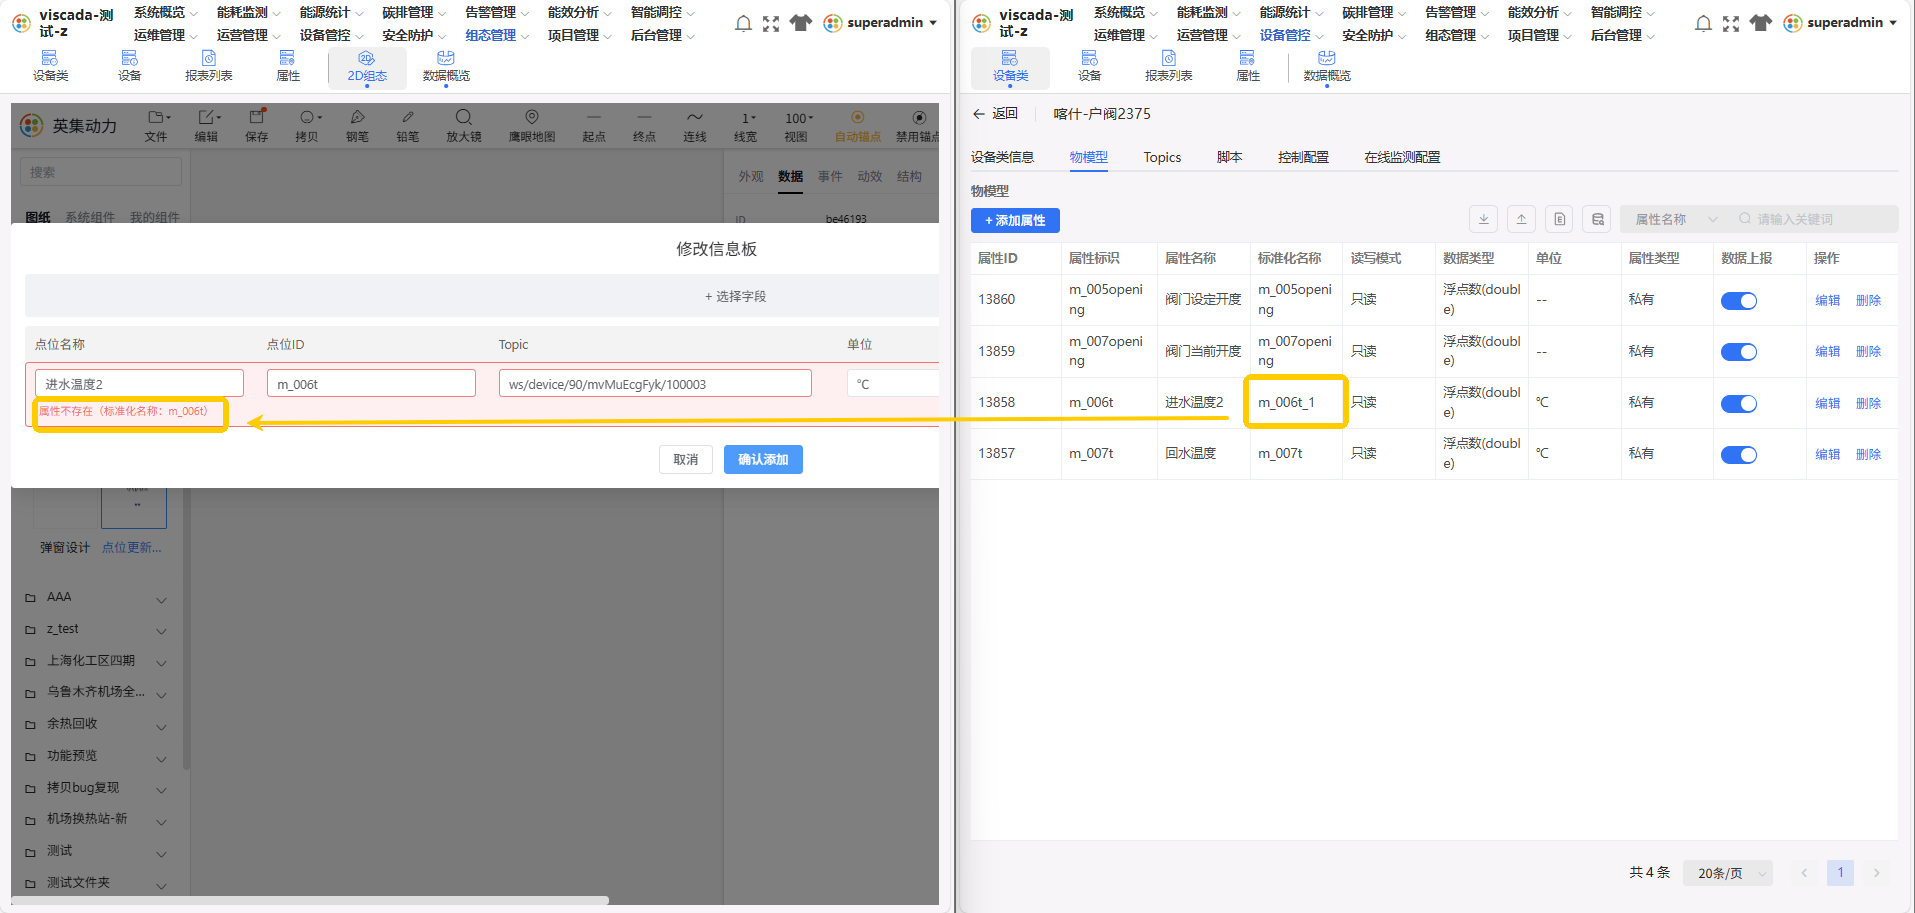Click 点位更新 link in left panel
The width and height of the screenshot is (1915, 913).
coord(131,547)
